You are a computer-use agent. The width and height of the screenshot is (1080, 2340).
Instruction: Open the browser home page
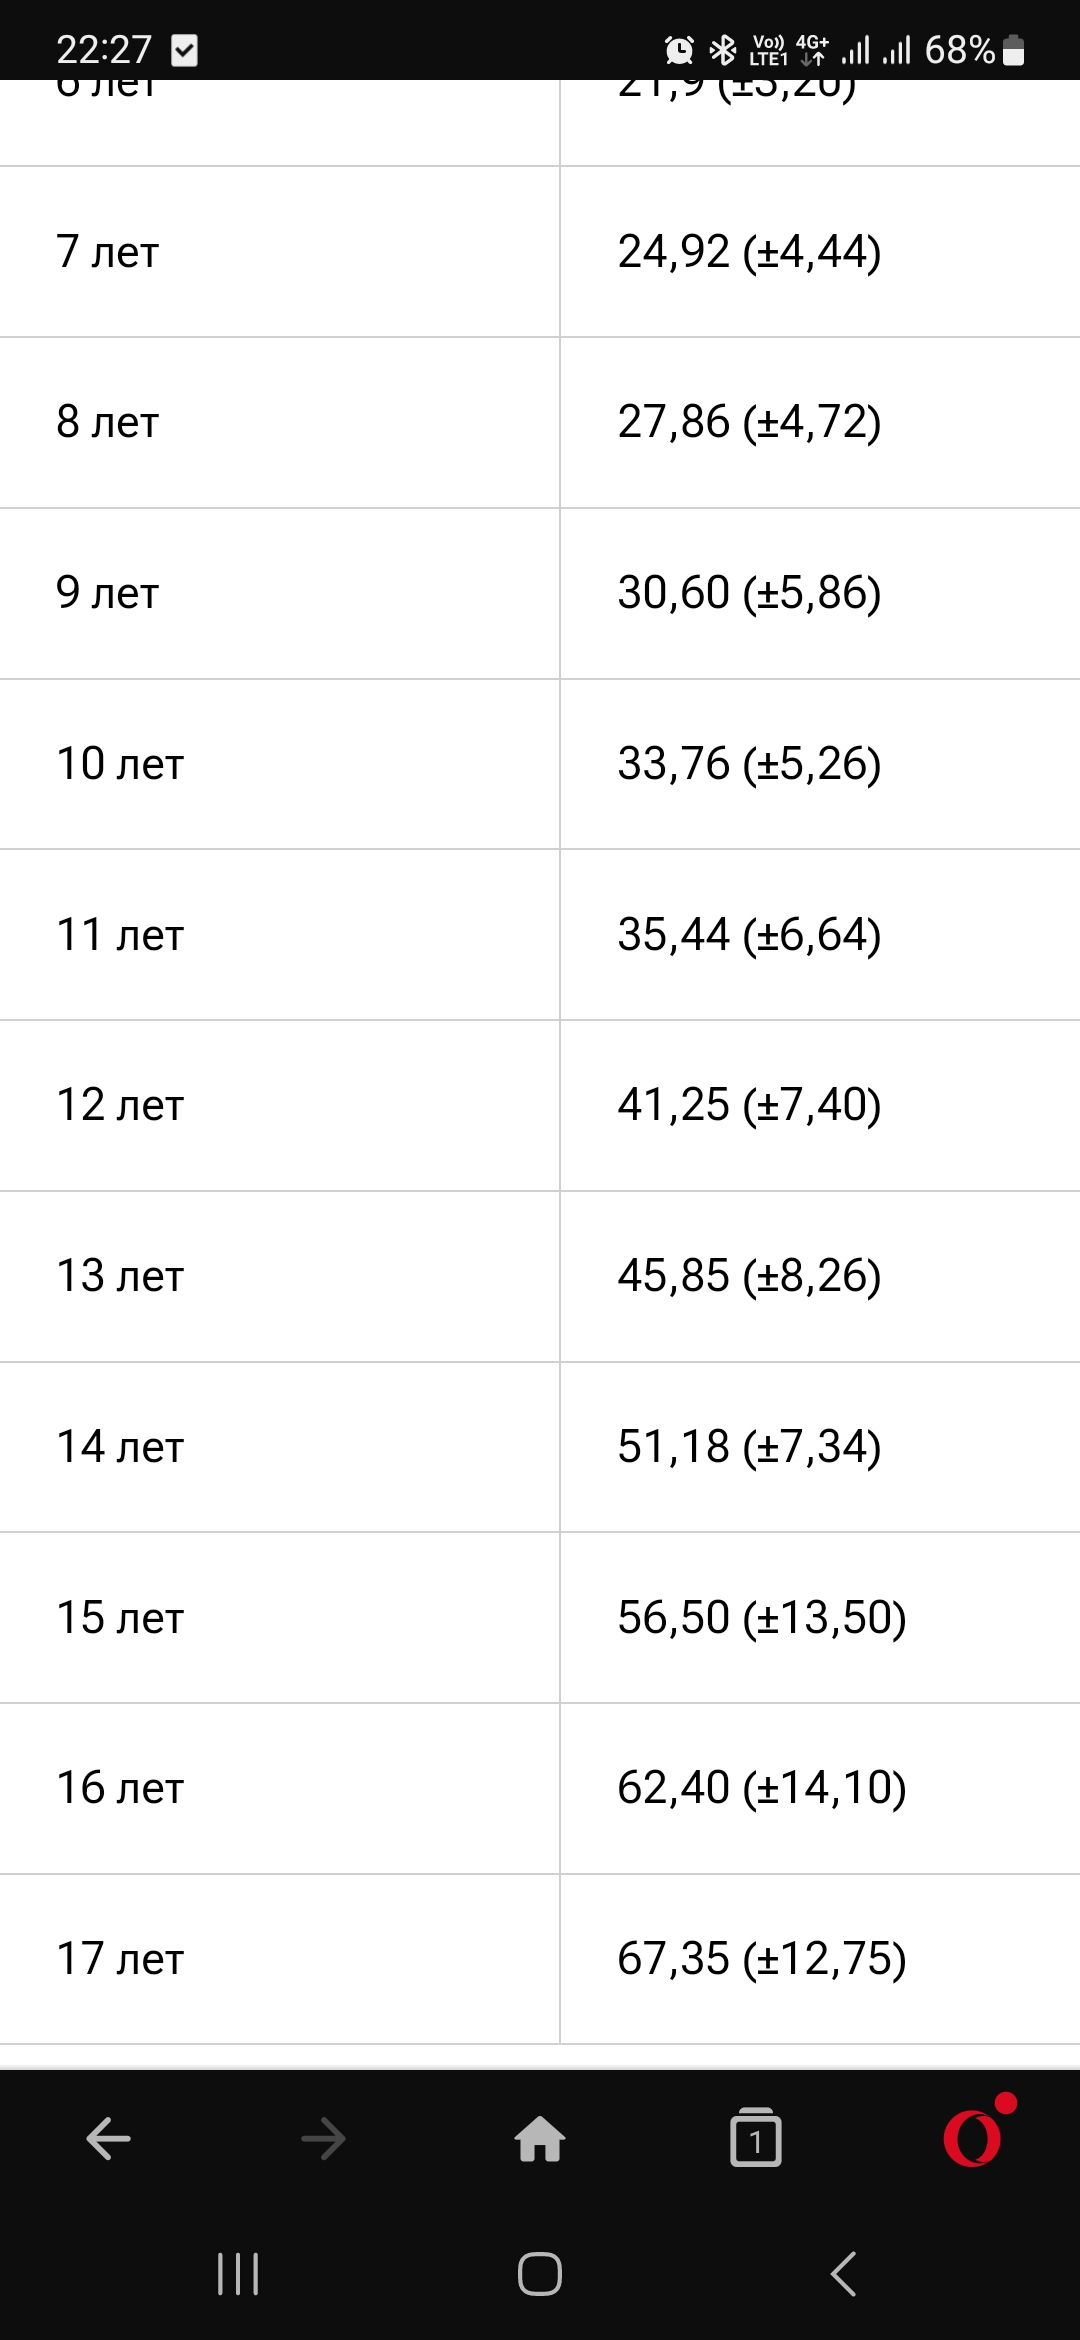click(540, 2139)
